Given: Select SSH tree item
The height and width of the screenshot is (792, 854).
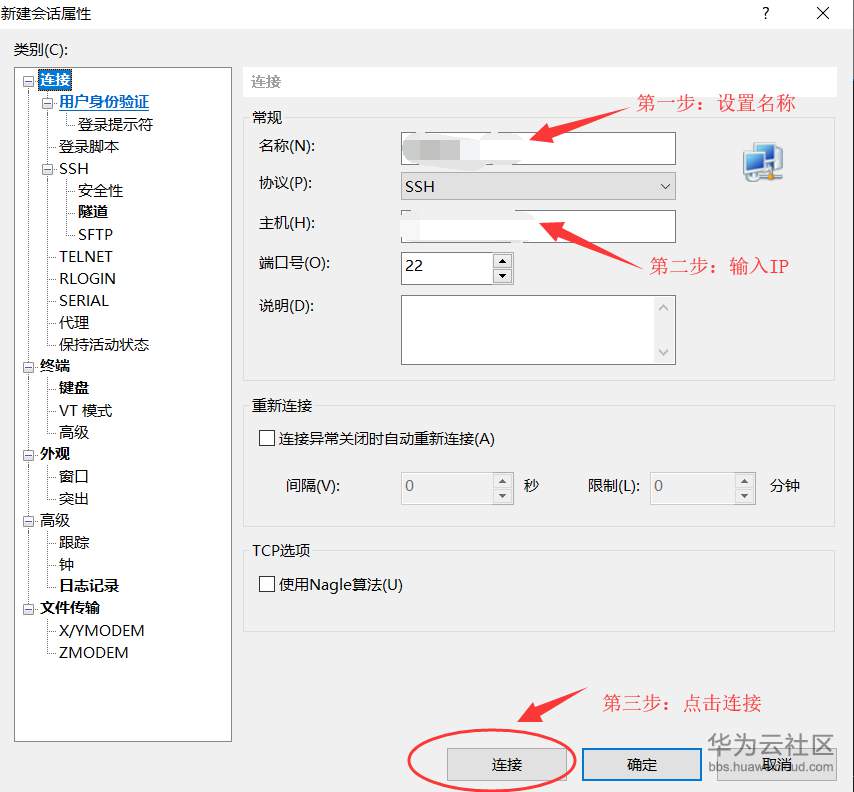Looking at the screenshot, I should click(x=74, y=169).
